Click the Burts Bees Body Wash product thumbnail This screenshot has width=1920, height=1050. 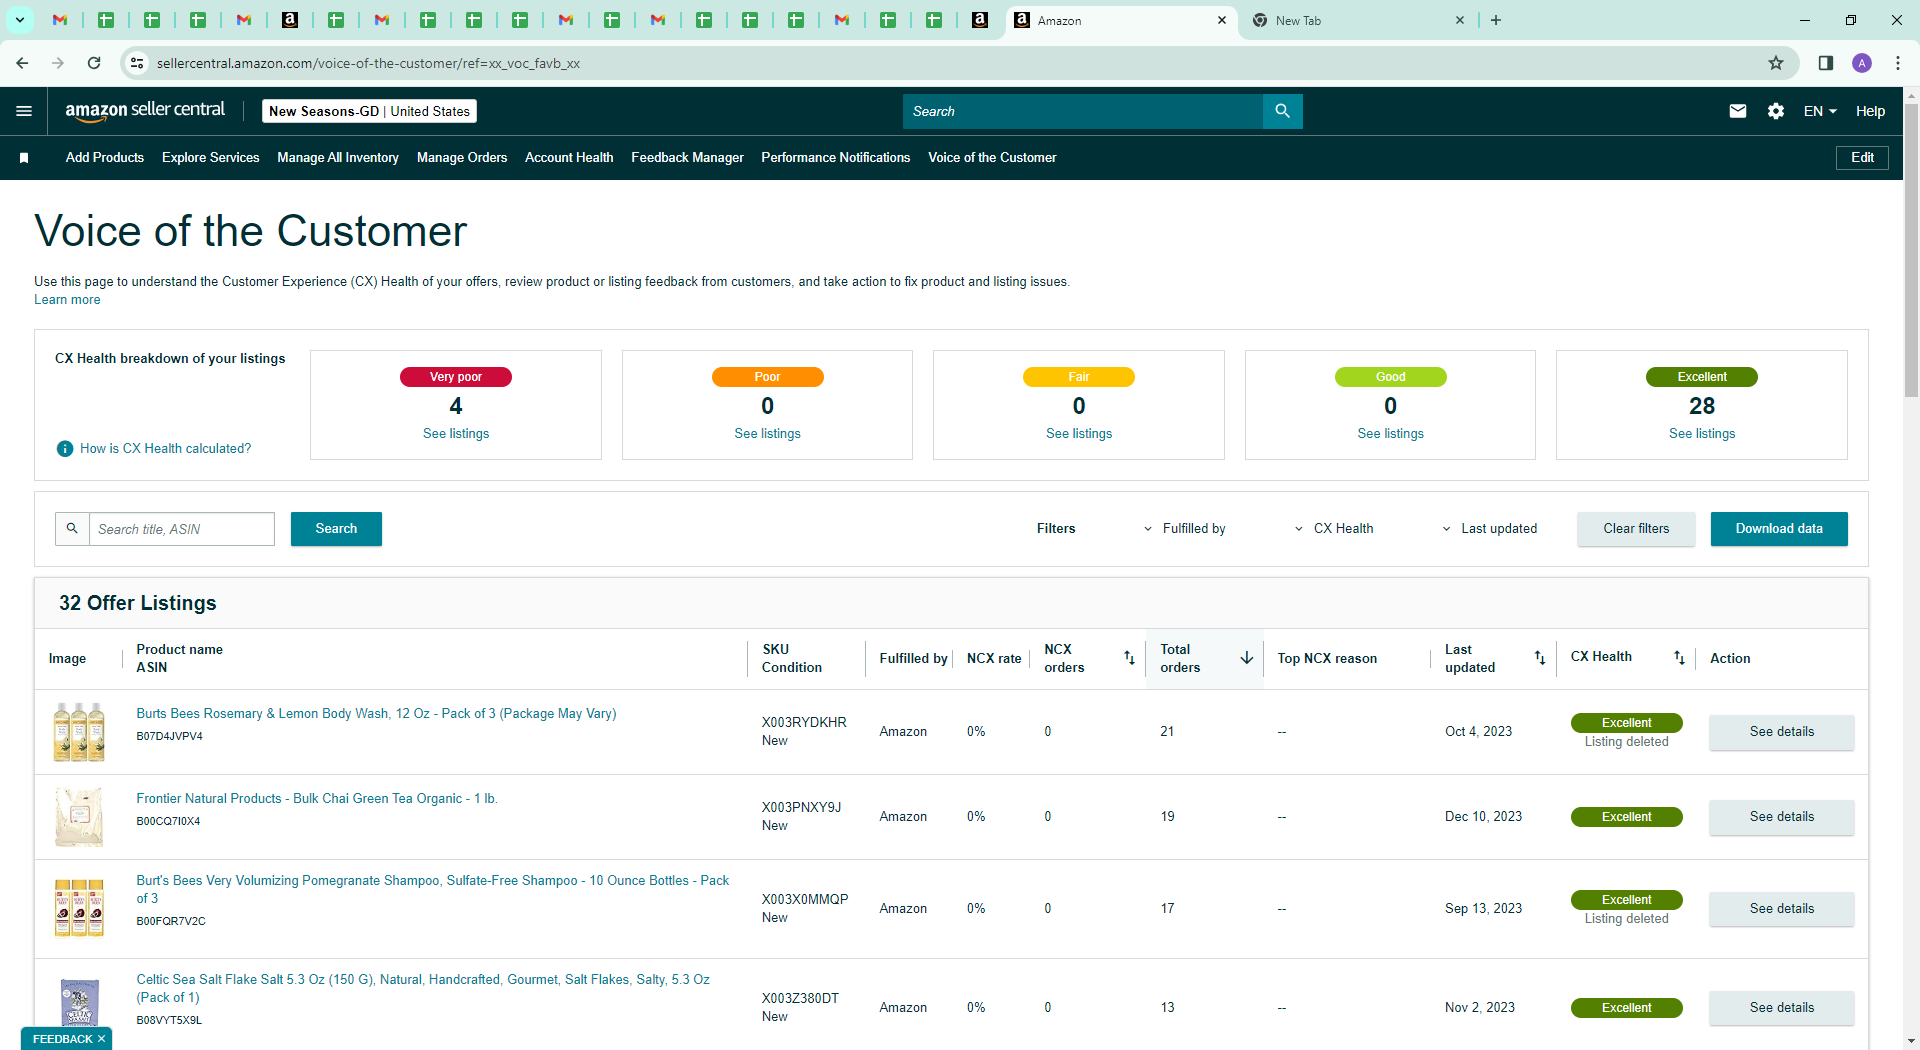[79, 732]
